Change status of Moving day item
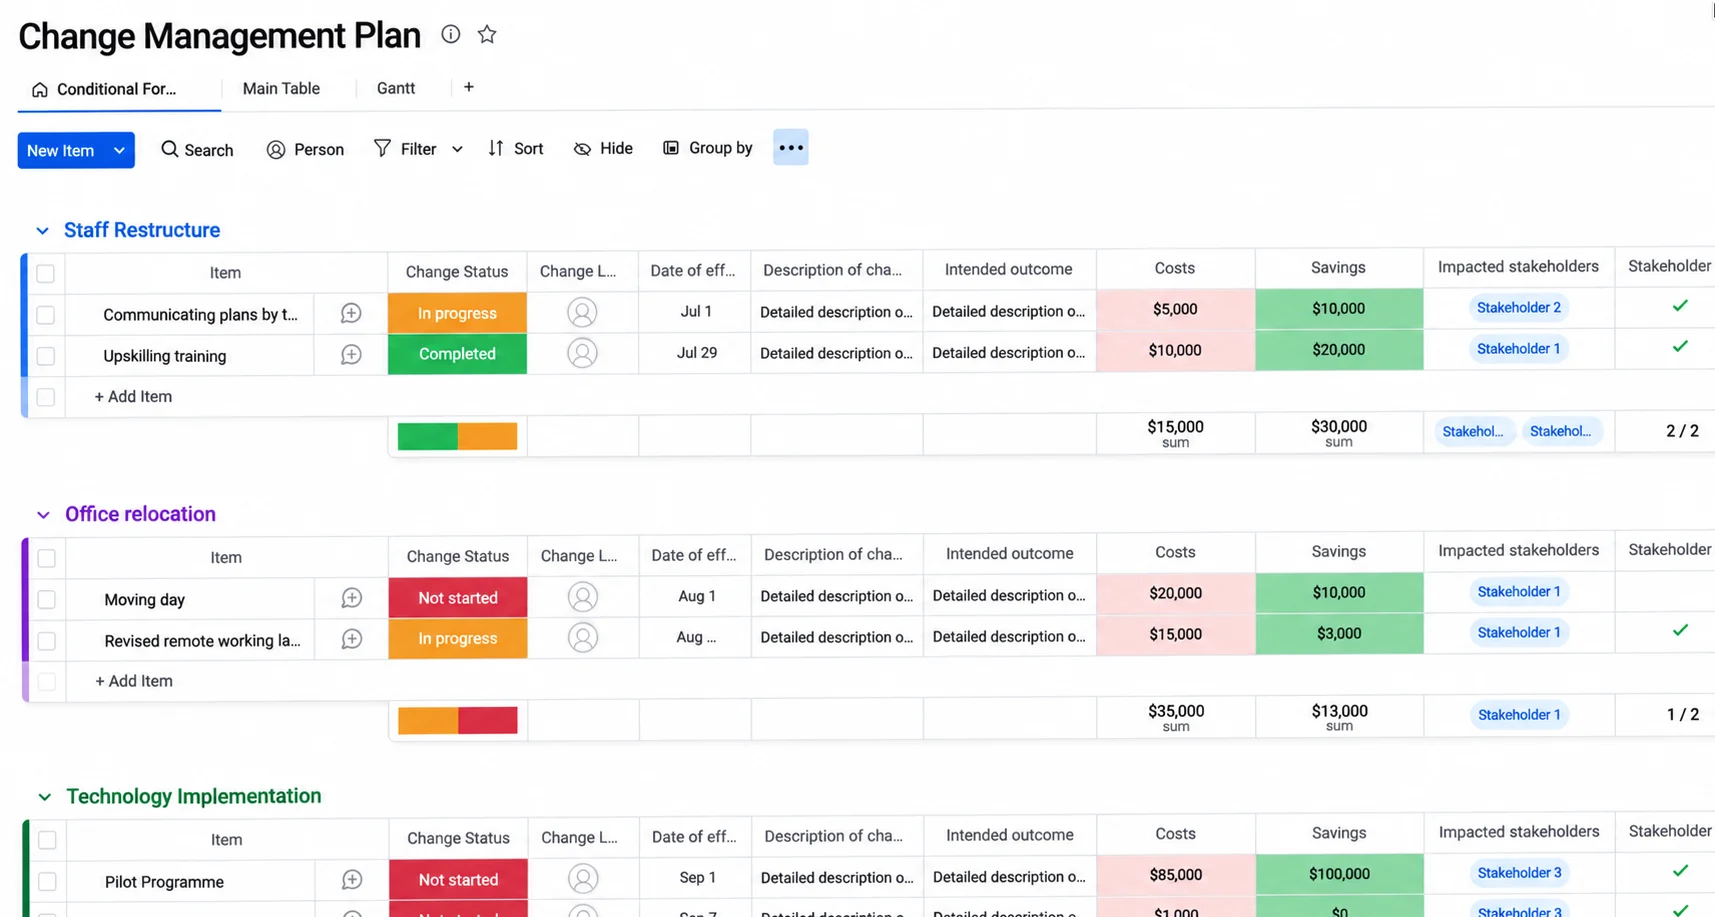Image resolution: width=1715 pixels, height=917 pixels. click(x=458, y=598)
